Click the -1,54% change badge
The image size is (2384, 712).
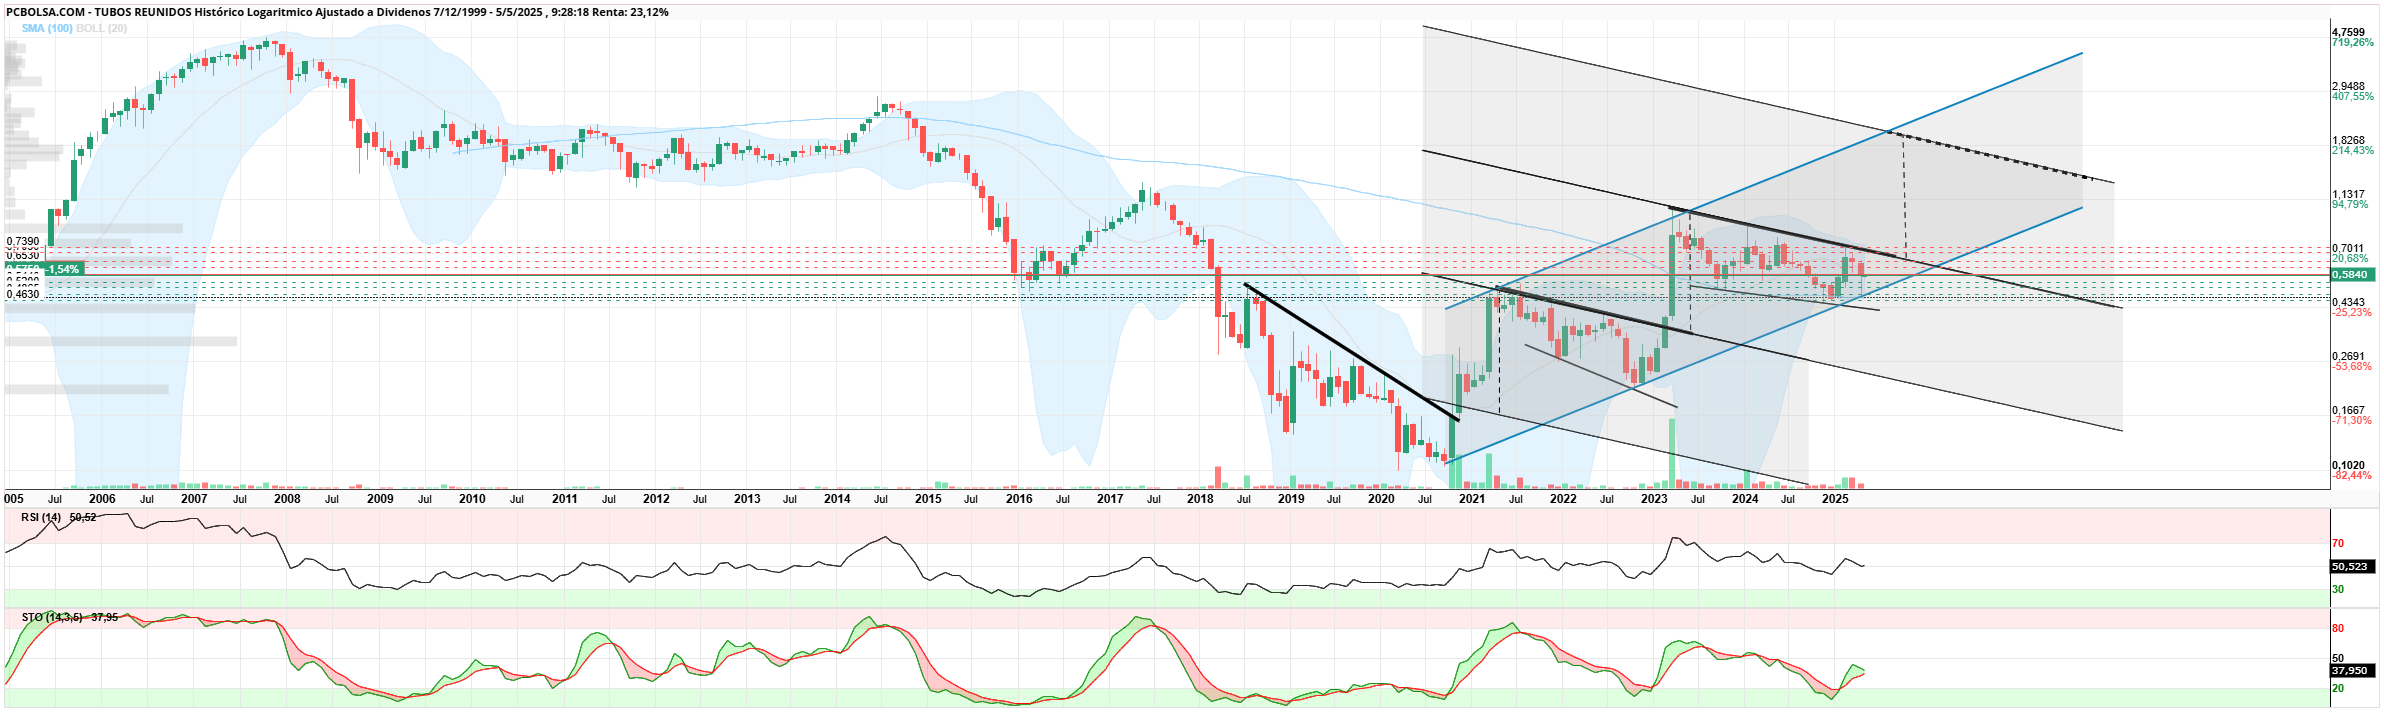coord(63,269)
